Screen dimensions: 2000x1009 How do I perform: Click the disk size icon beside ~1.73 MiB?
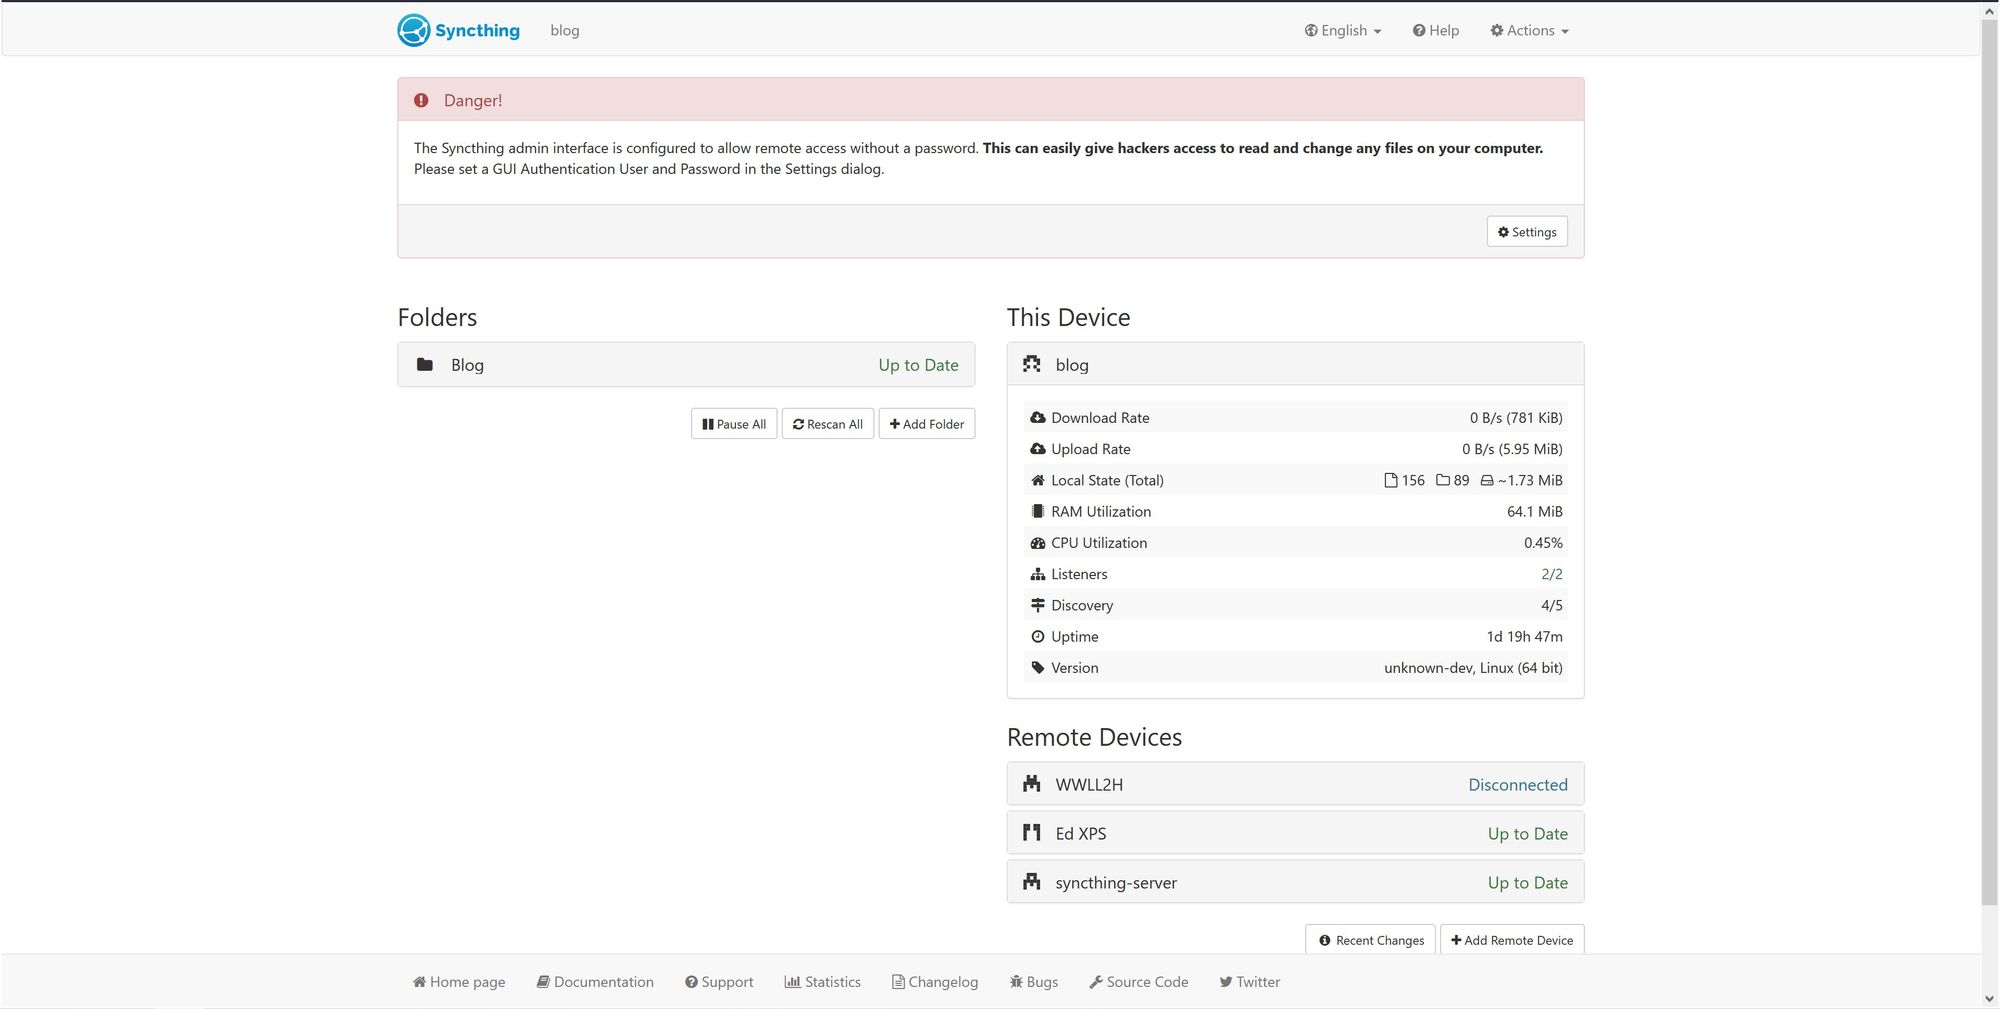(x=1487, y=480)
